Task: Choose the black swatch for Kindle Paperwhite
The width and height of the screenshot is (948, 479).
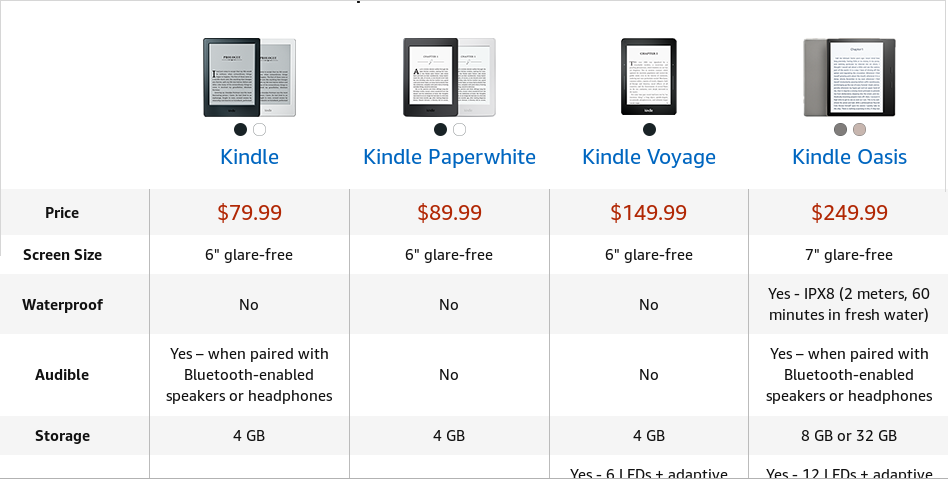Action: [440, 129]
